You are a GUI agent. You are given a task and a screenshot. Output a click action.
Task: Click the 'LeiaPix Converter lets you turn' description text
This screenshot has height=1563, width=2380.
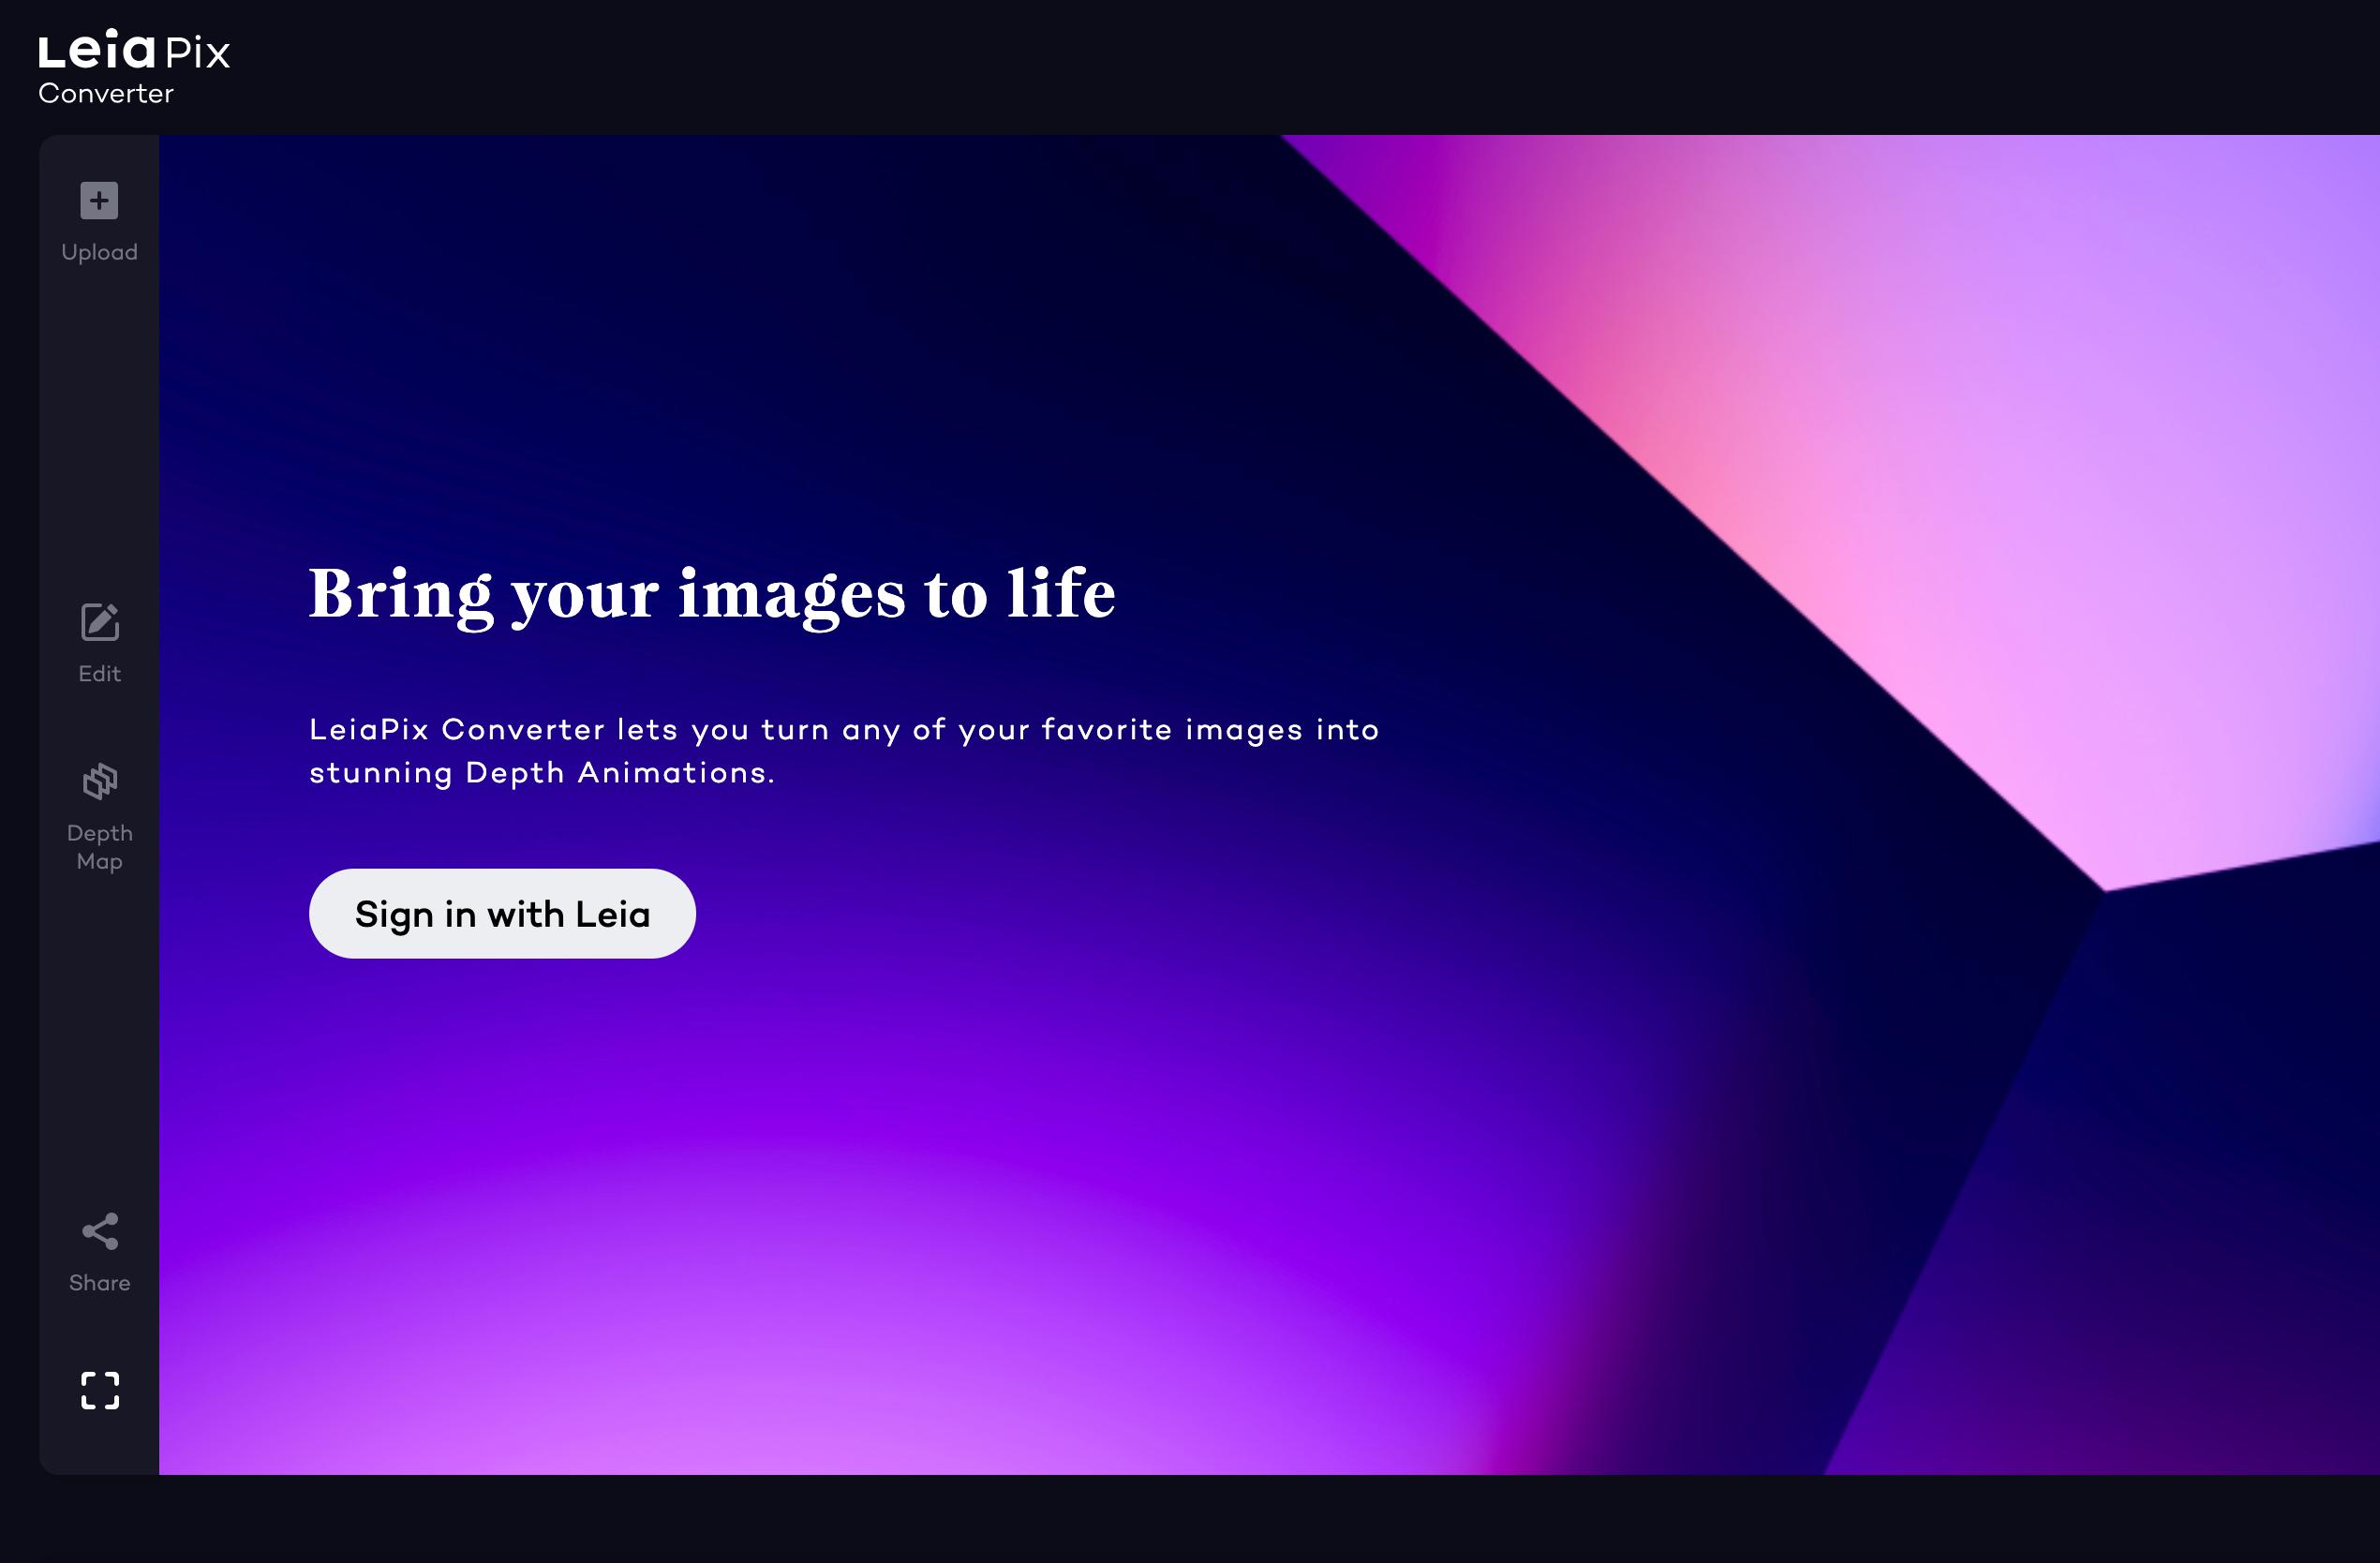pyautogui.click(x=844, y=751)
